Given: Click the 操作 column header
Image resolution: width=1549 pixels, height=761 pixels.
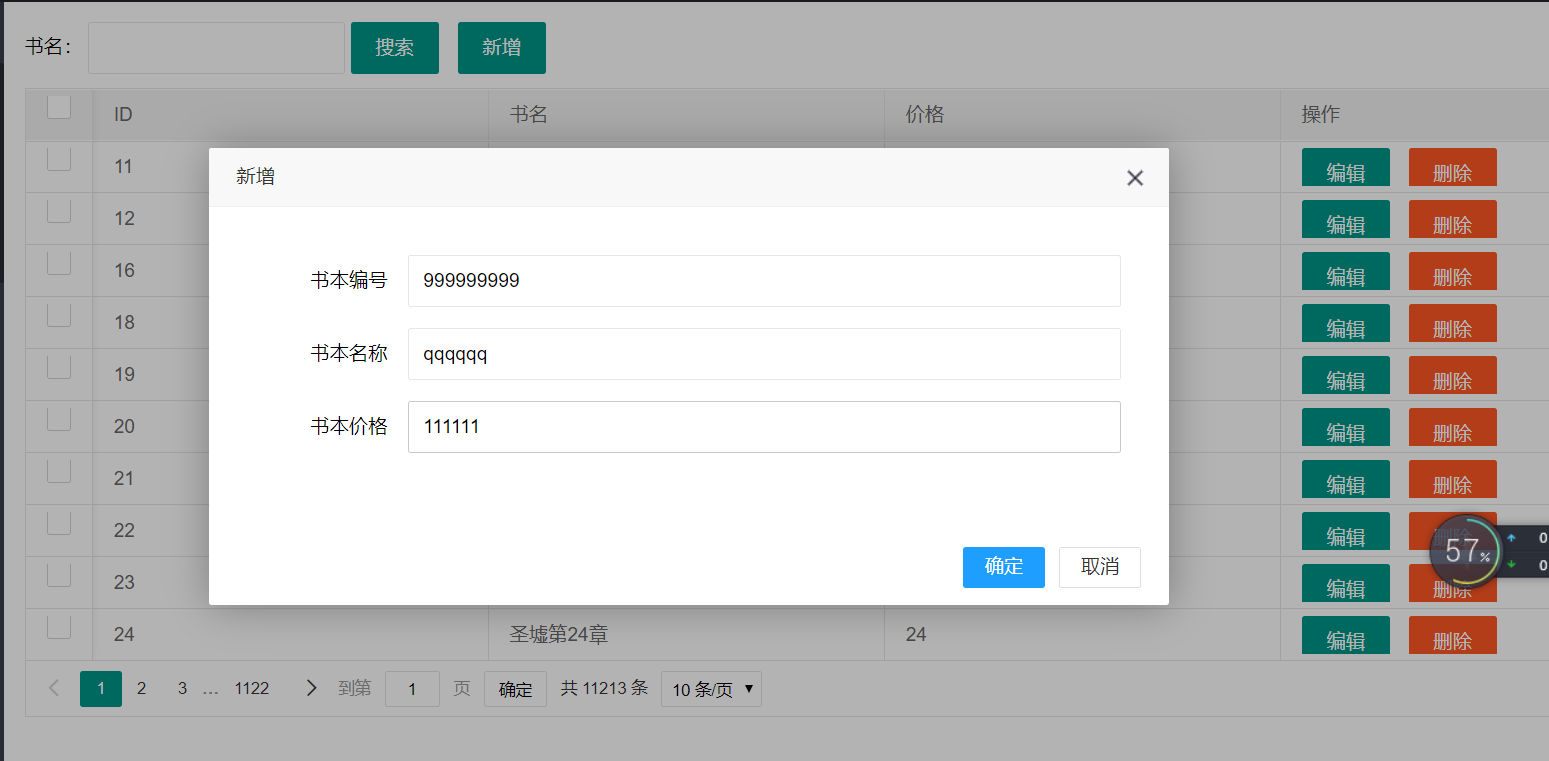Looking at the screenshot, I should coord(1414,114).
